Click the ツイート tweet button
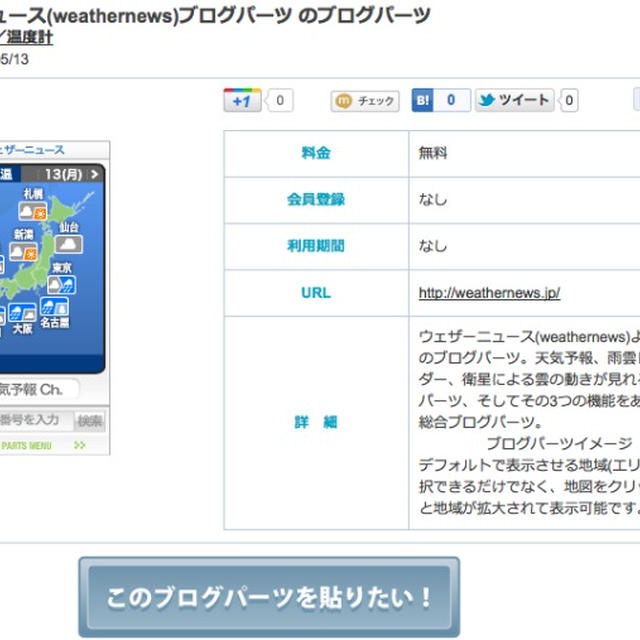The width and height of the screenshot is (640, 640). 514,100
